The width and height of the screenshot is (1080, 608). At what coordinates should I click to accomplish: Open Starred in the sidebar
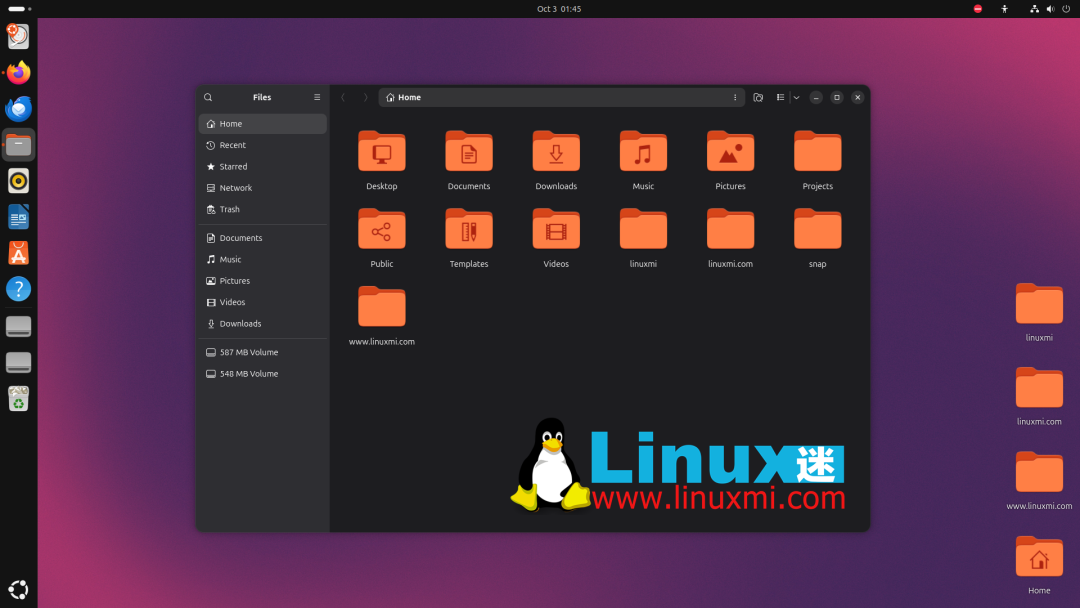coord(262,167)
